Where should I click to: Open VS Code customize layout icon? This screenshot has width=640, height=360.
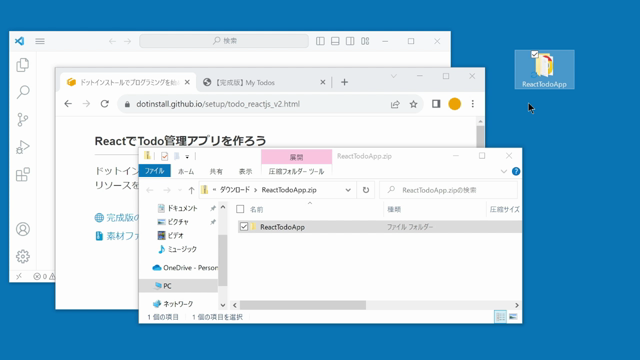click(x=365, y=41)
